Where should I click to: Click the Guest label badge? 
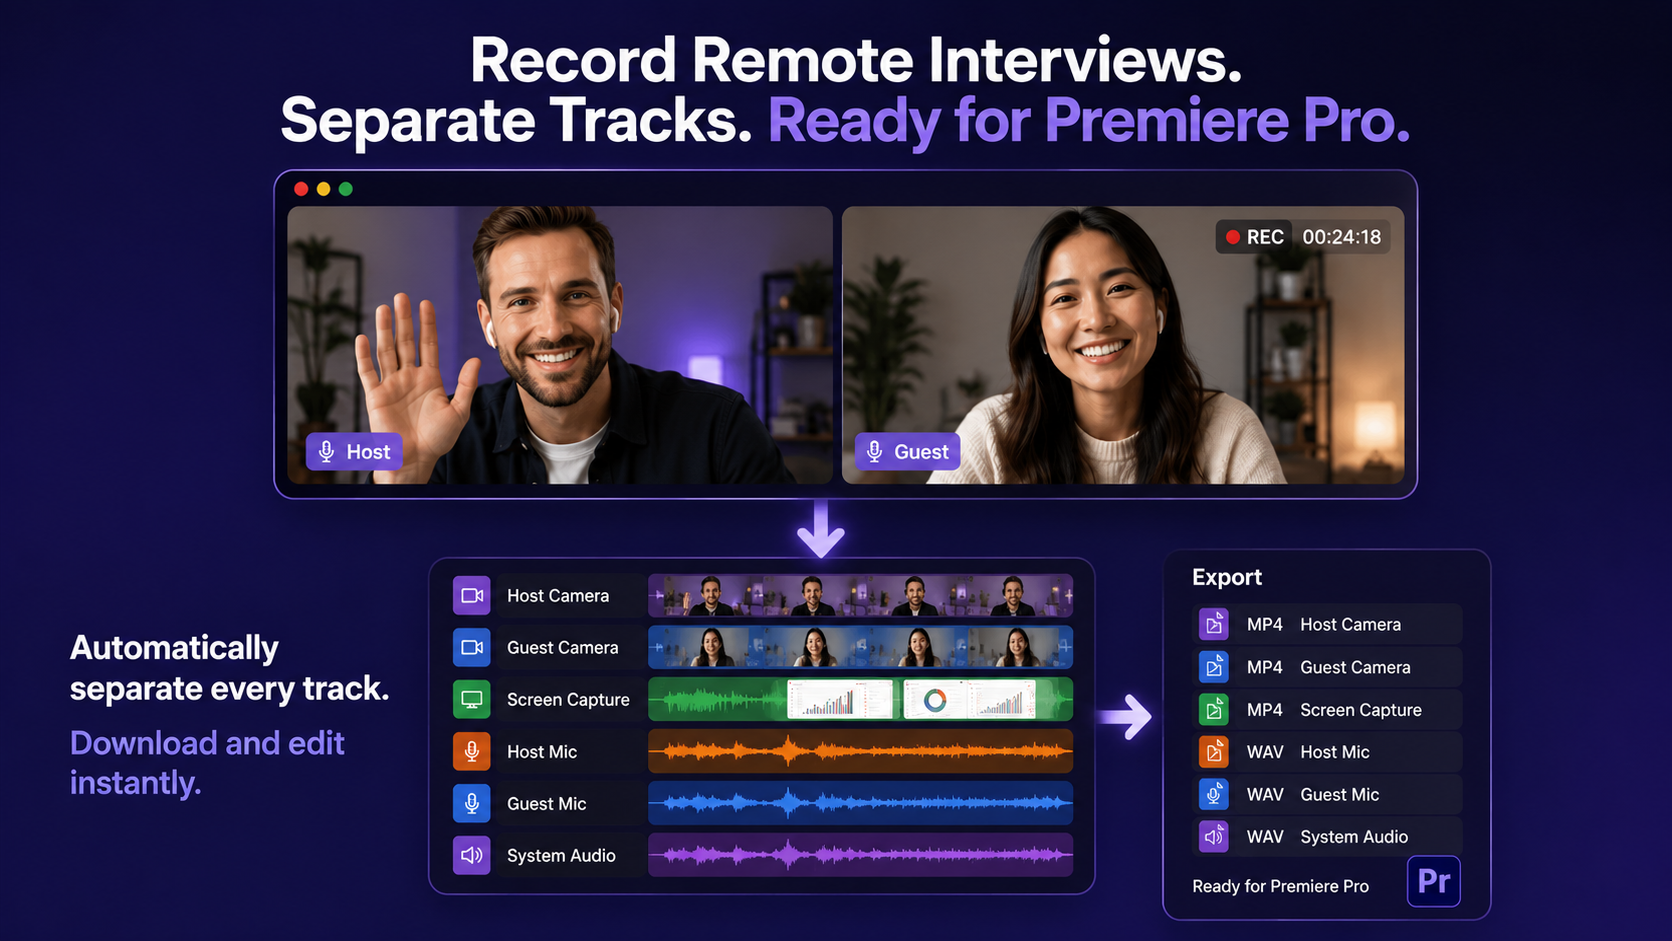tap(907, 452)
